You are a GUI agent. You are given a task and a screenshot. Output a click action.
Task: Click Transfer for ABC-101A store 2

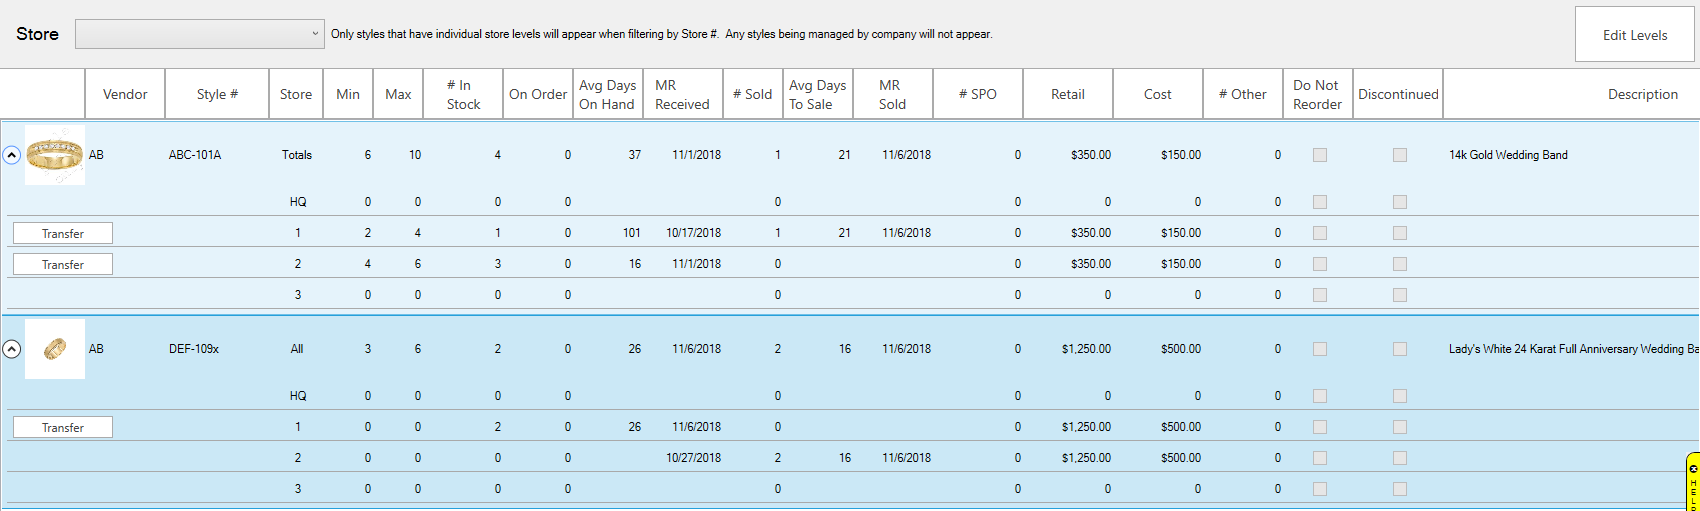click(x=63, y=264)
